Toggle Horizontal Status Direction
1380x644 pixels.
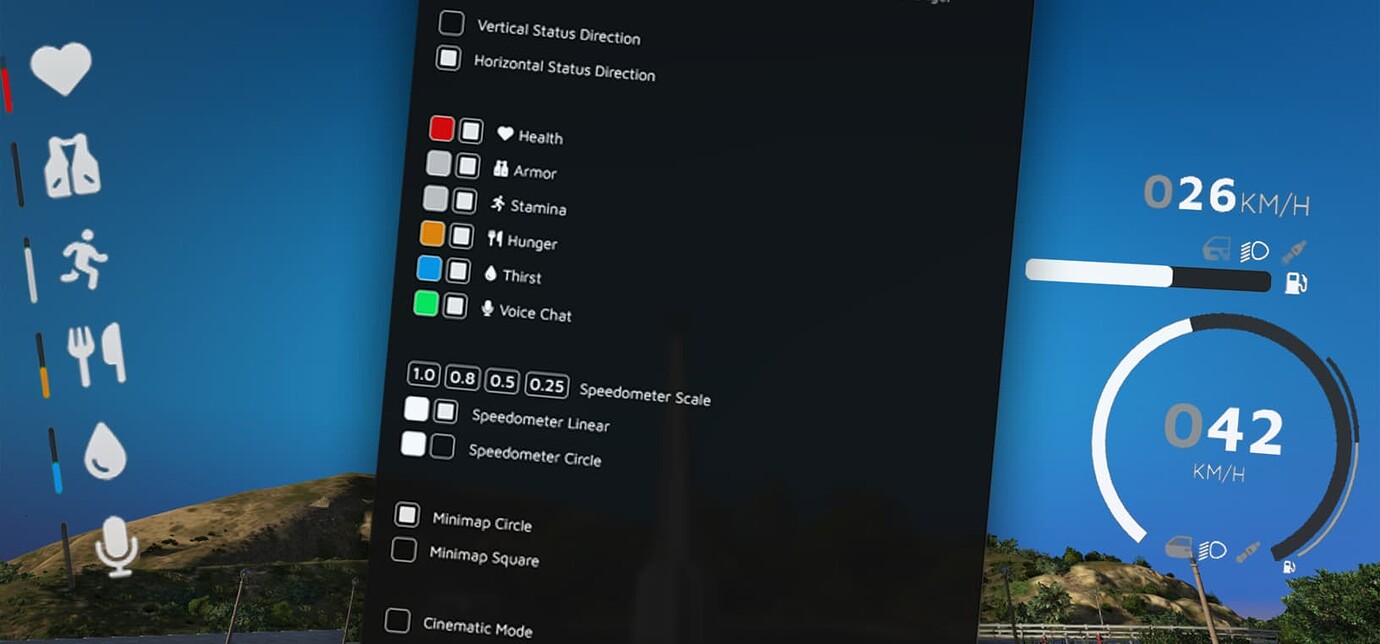tap(448, 58)
